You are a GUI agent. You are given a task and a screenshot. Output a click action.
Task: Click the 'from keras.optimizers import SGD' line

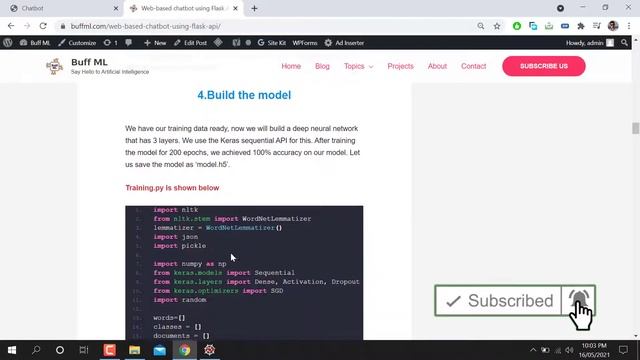pyautogui.click(x=218, y=291)
